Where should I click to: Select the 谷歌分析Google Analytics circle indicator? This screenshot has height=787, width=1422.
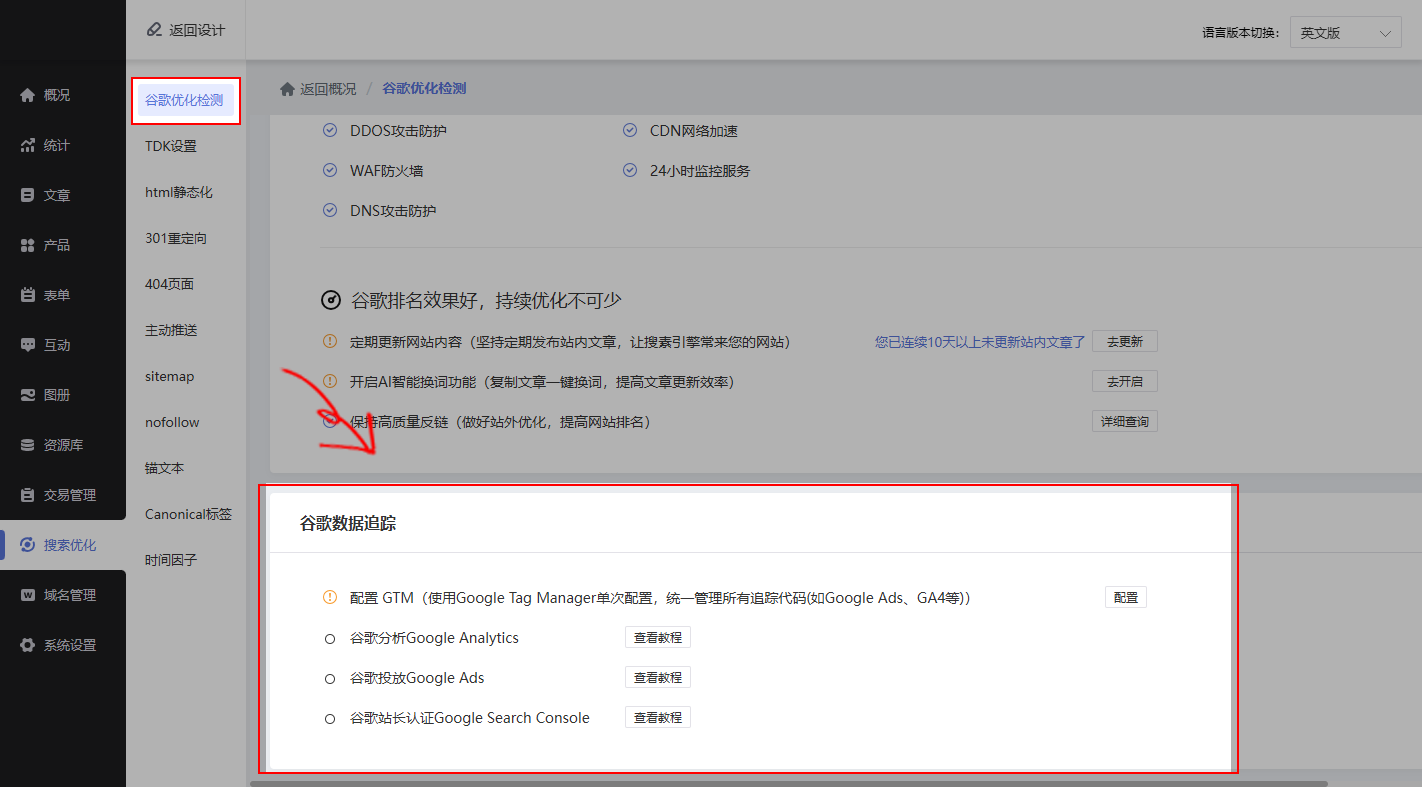[330, 638]
